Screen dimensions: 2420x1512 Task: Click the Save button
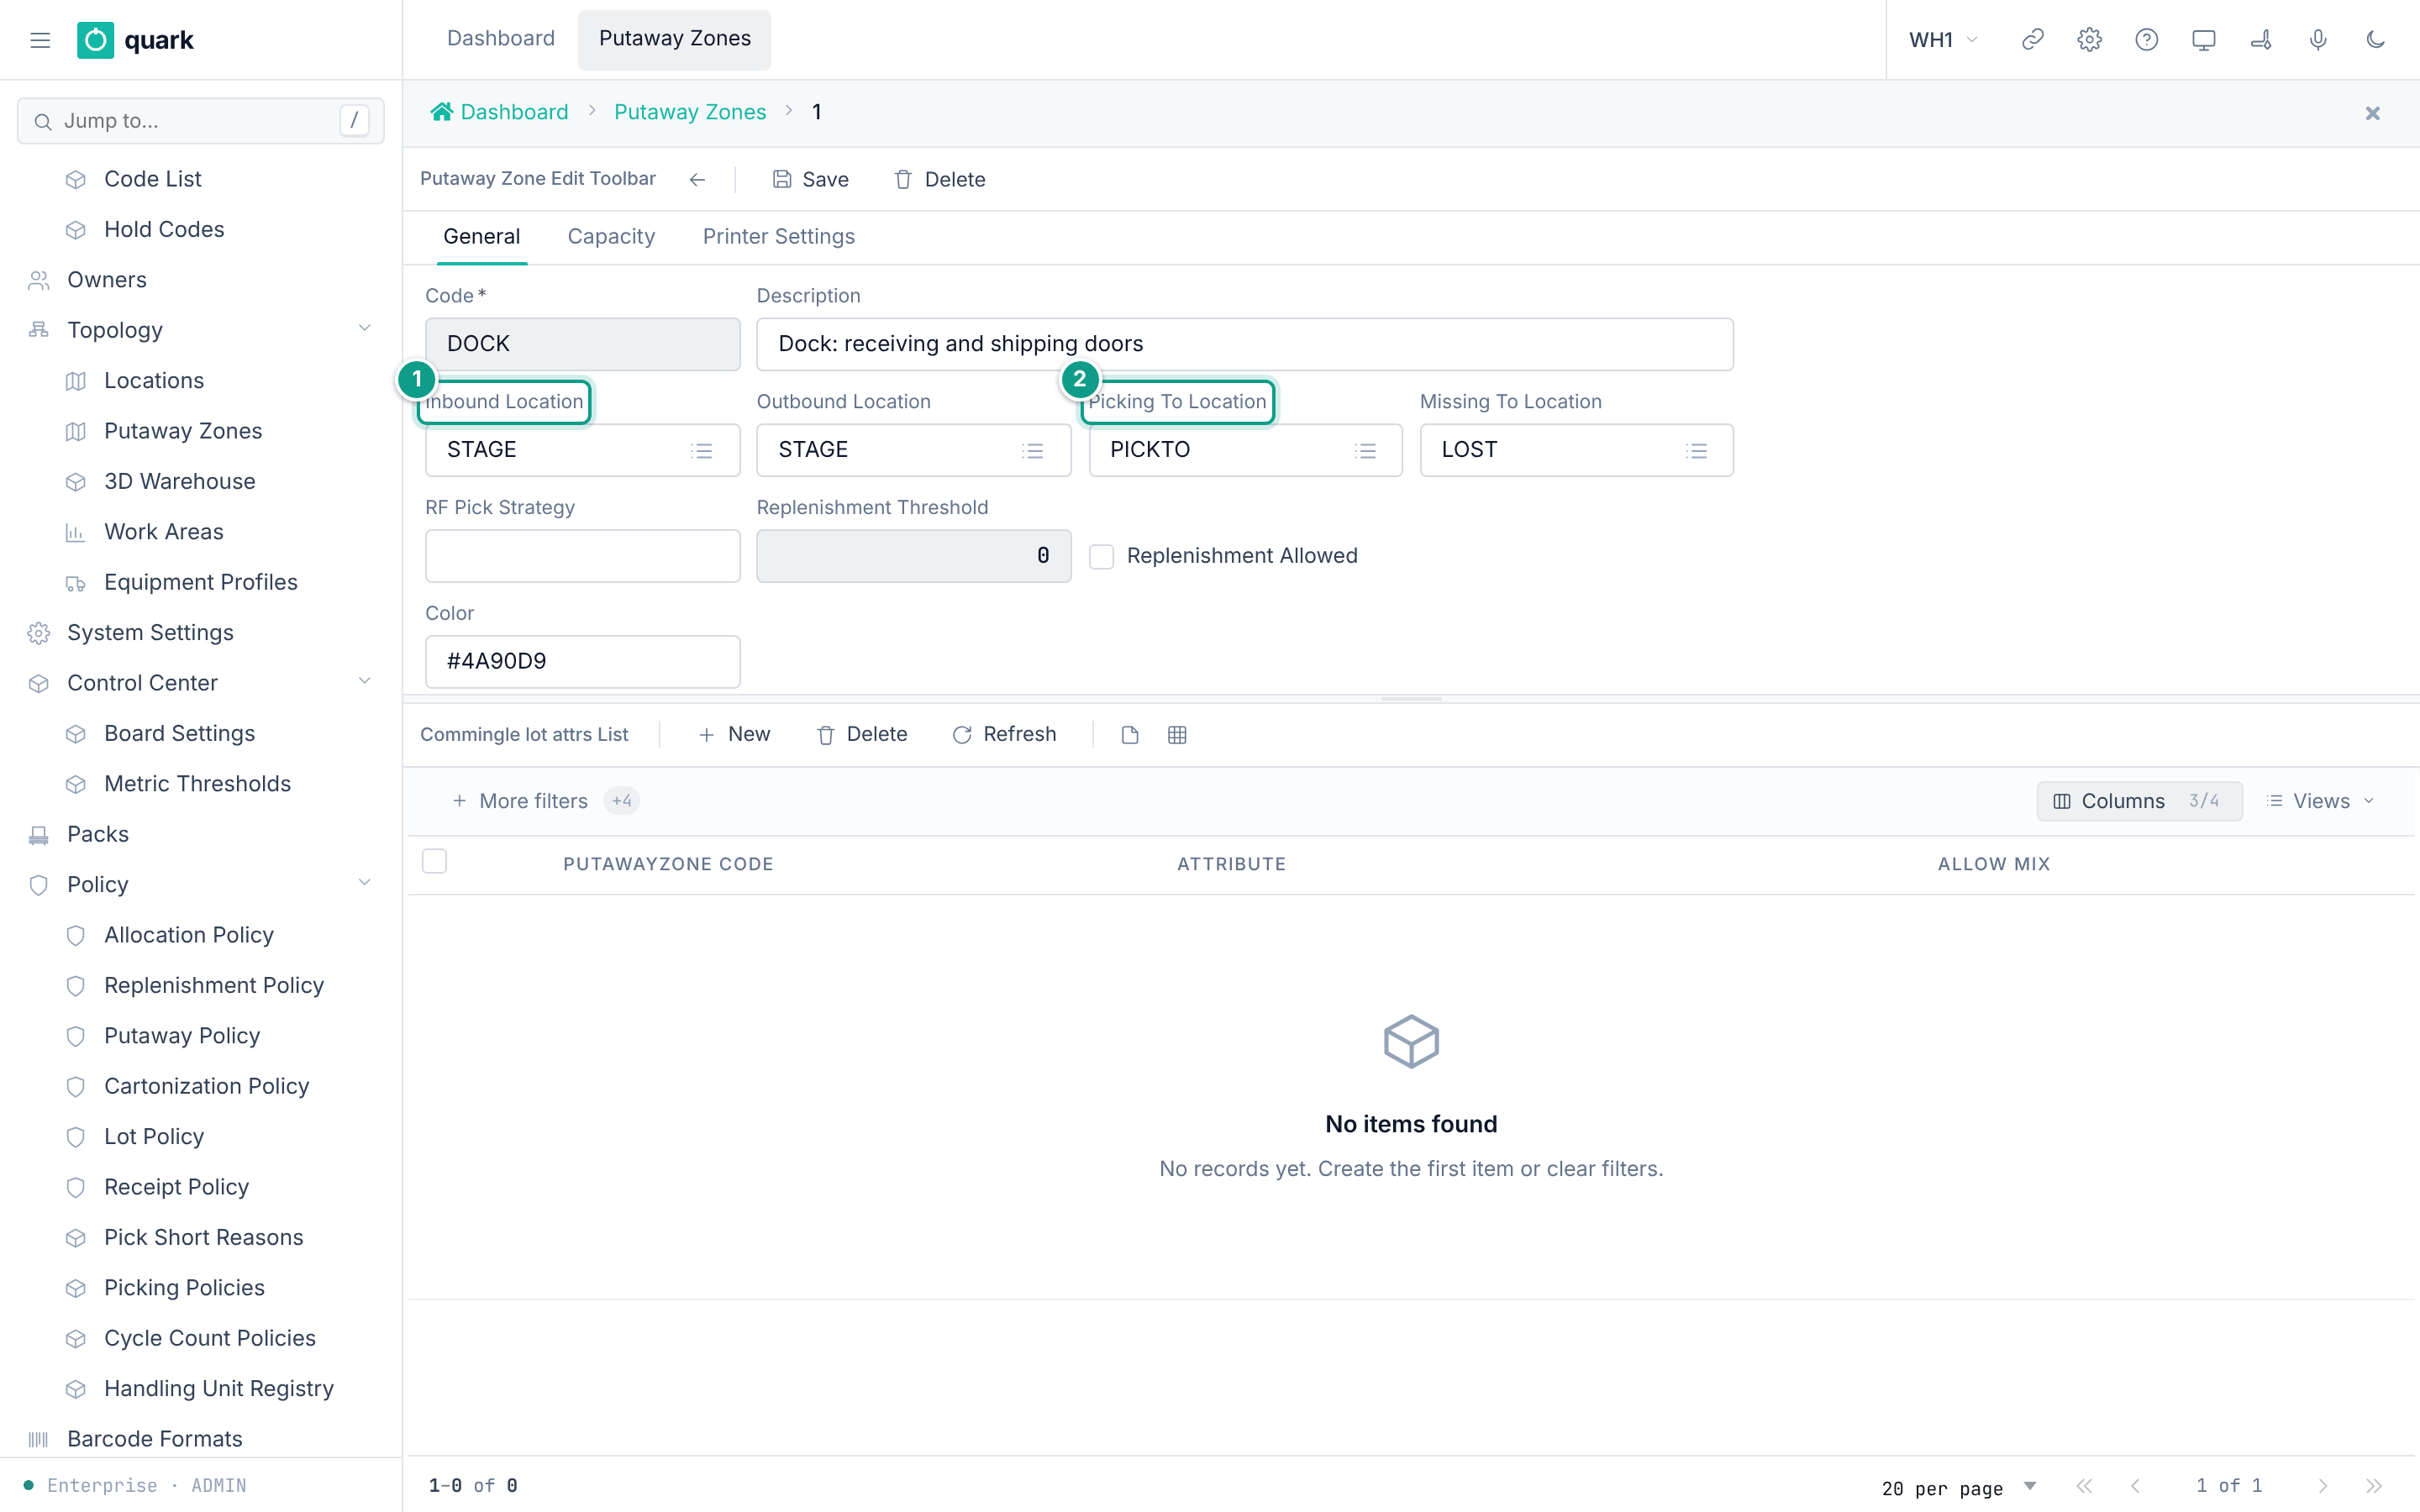point(810,179)
